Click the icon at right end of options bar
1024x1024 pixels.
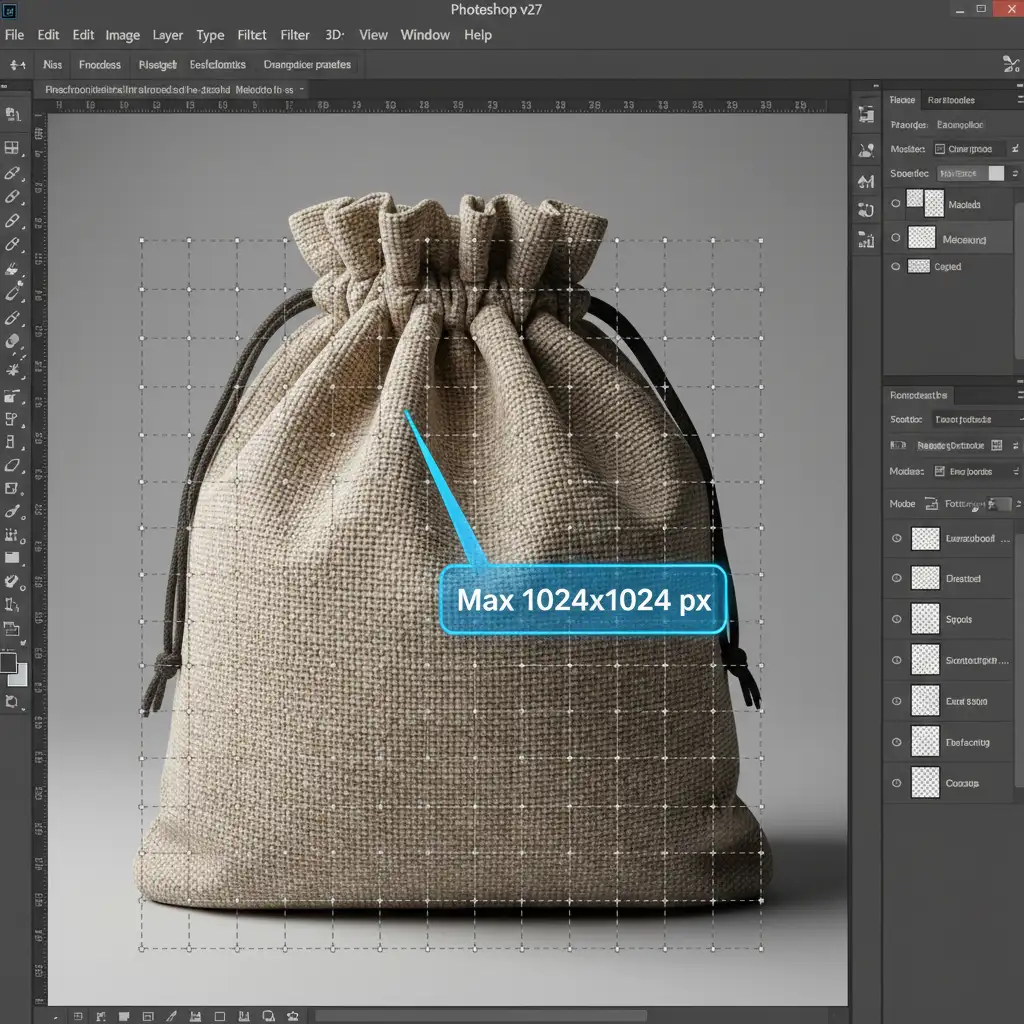coord(1009,65)
